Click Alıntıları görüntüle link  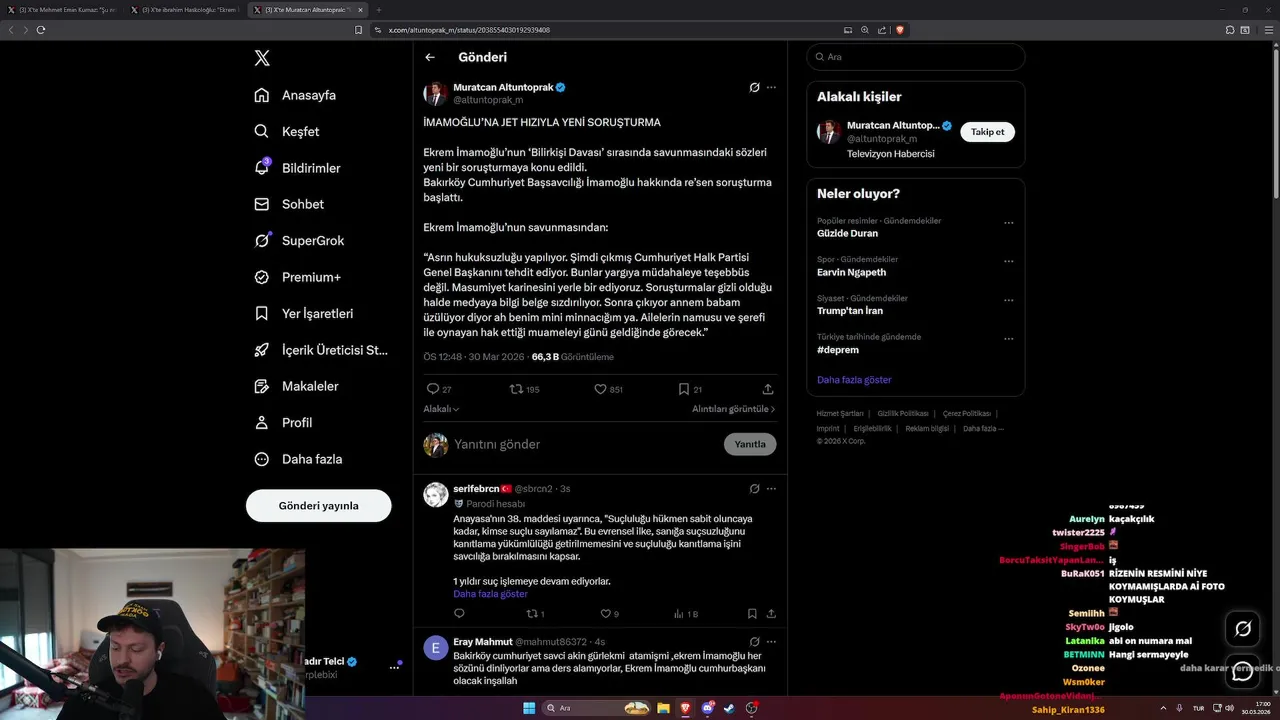tap(734, 409)
